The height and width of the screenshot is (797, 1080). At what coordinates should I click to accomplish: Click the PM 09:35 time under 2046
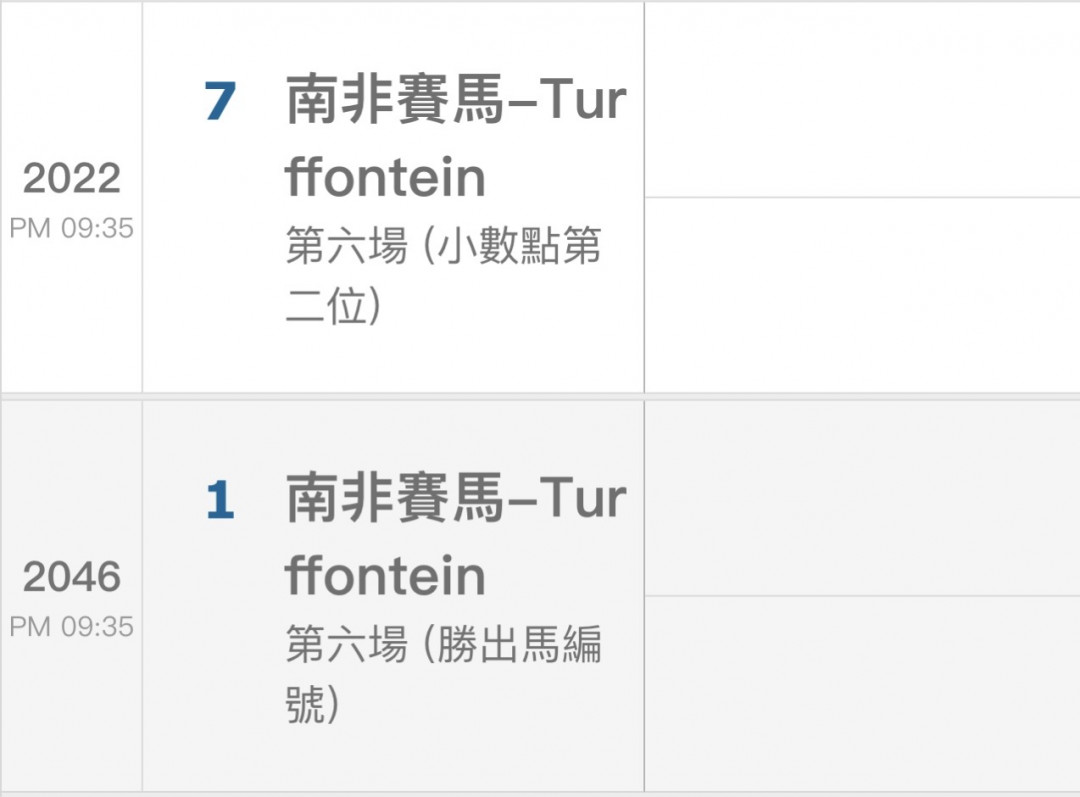[72, 627]
